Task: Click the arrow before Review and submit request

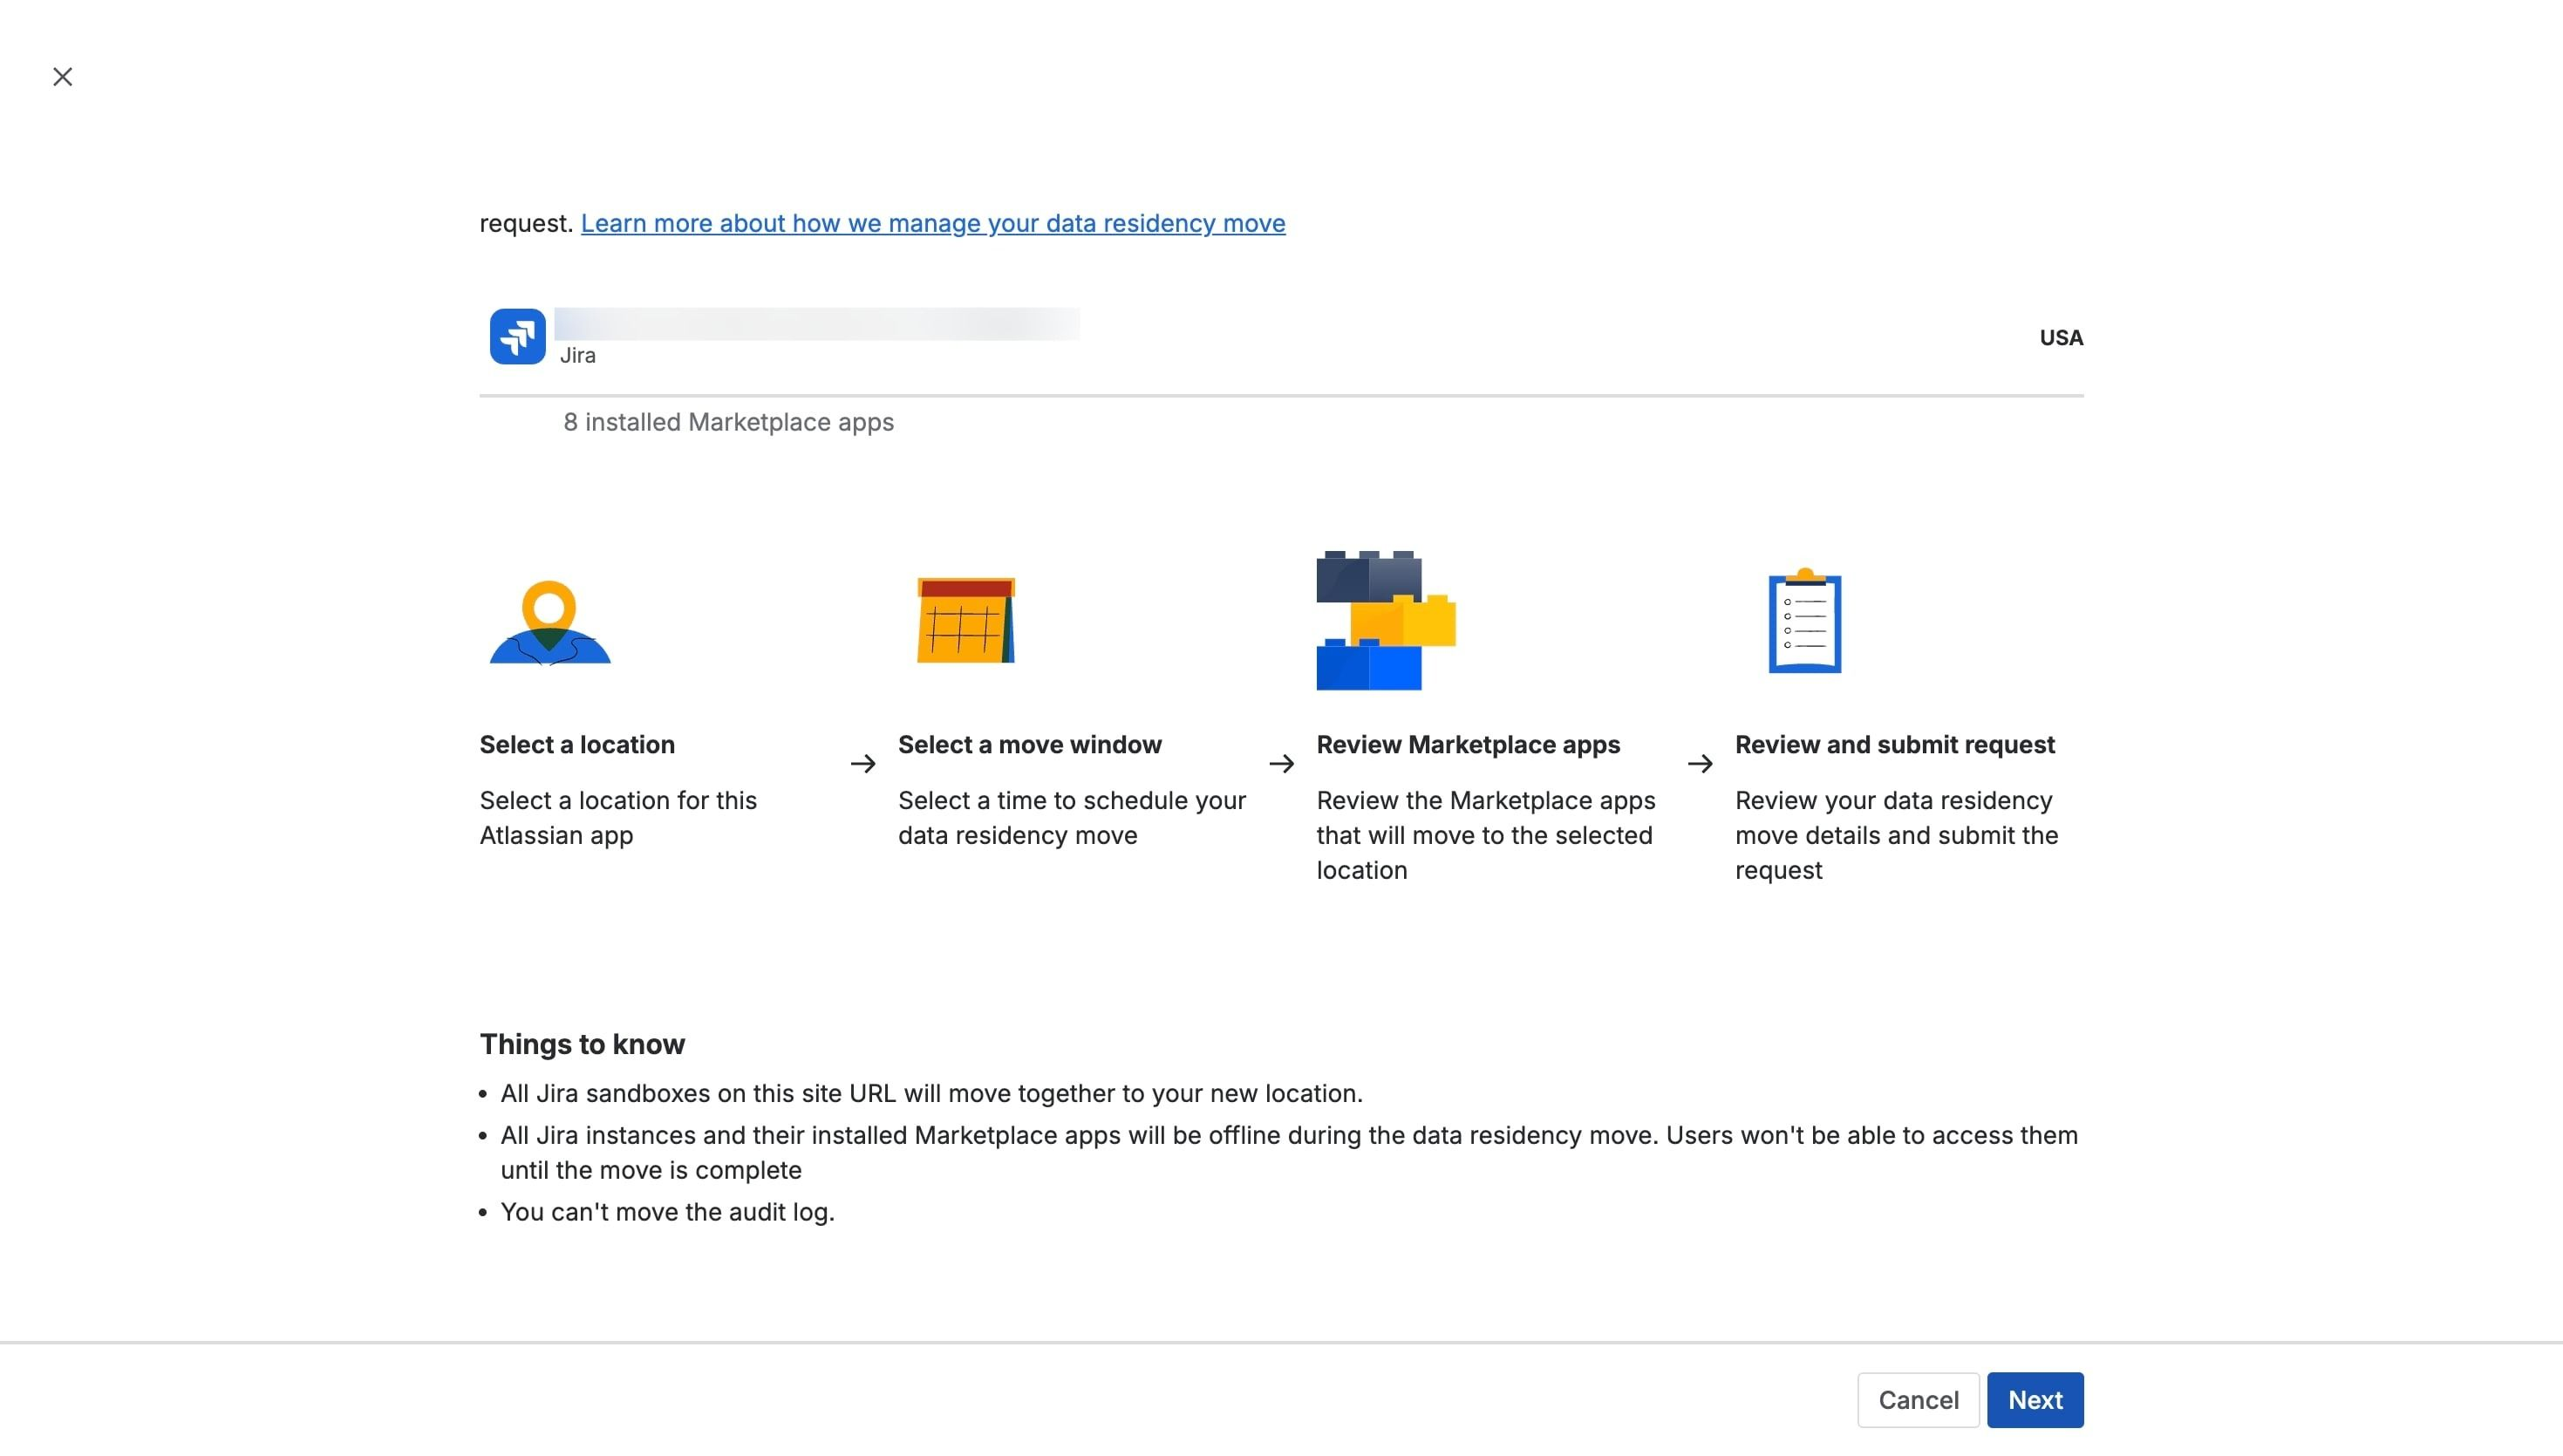Action: [1700, 764]
